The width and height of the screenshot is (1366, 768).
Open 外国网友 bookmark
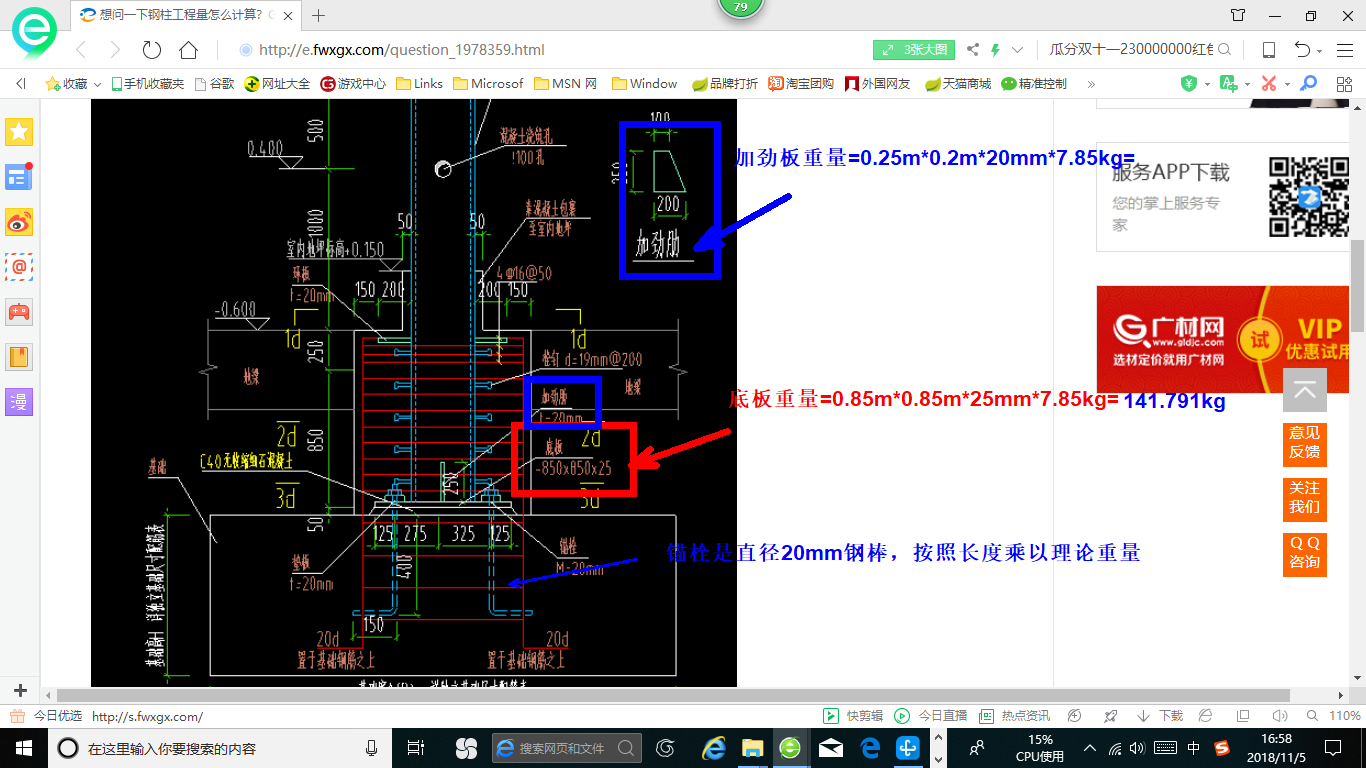pyautogui.click(x=877, y=84)
